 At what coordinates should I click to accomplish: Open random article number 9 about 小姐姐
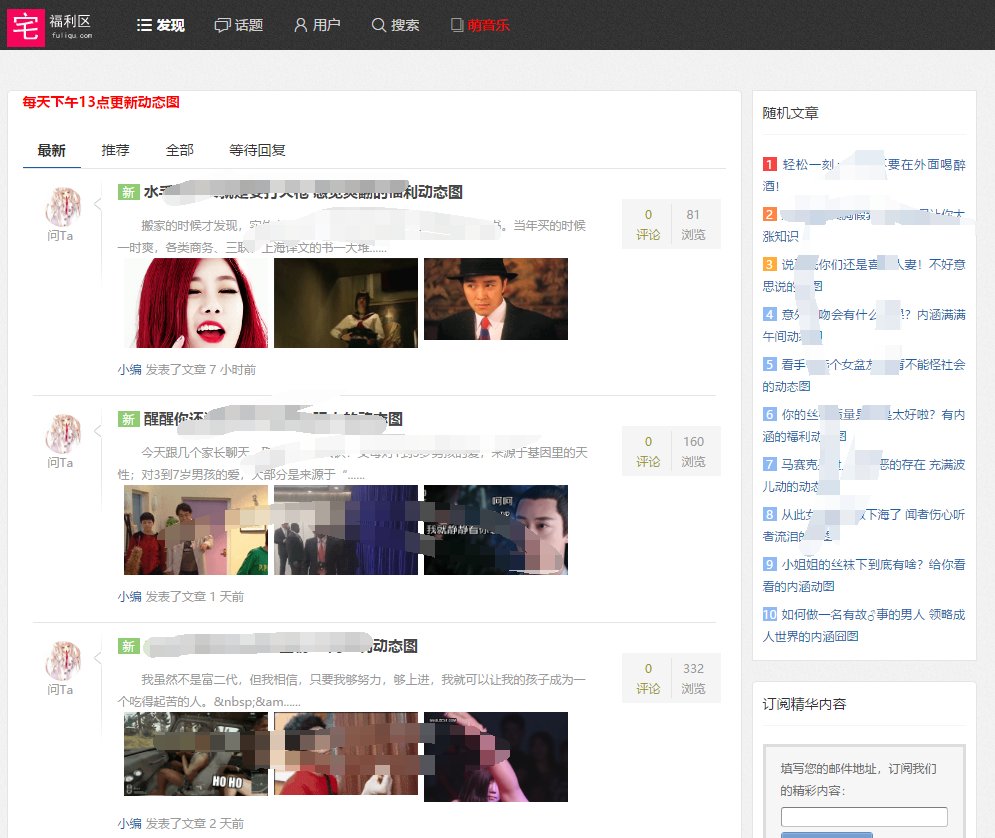[x=863, y=575]
